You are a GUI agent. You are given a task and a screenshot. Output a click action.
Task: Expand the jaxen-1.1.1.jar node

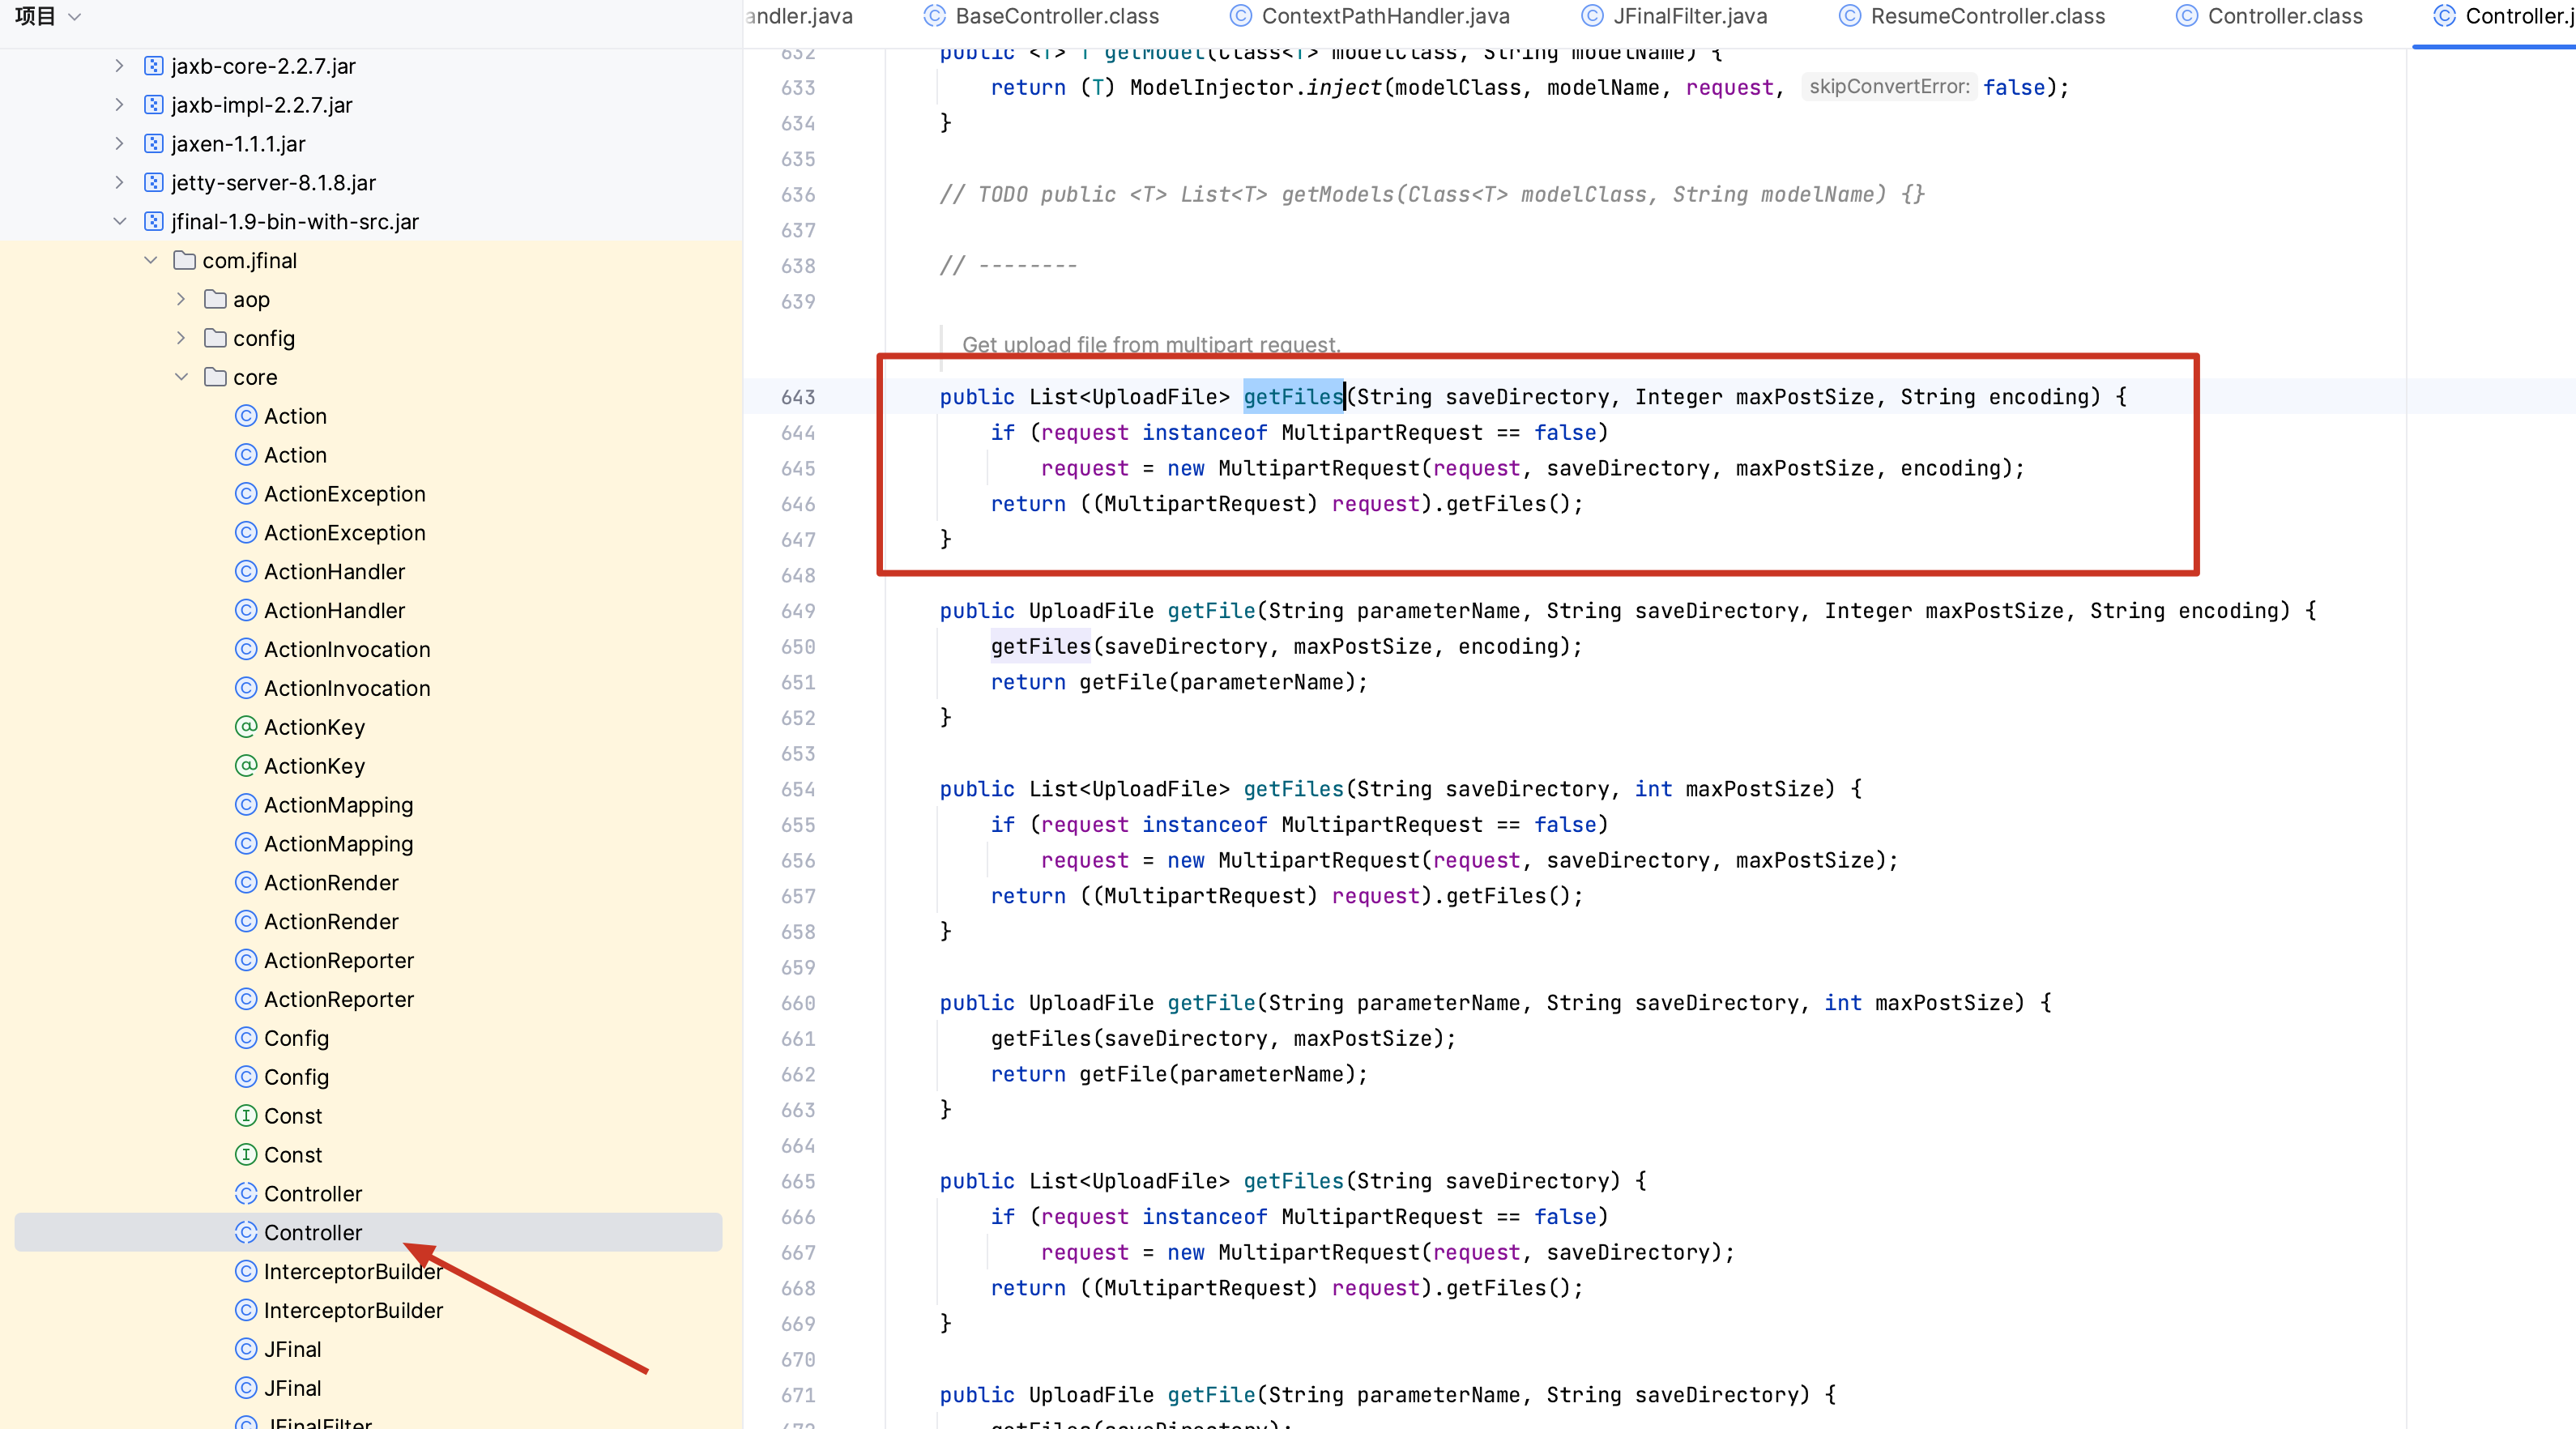point(119,144)
